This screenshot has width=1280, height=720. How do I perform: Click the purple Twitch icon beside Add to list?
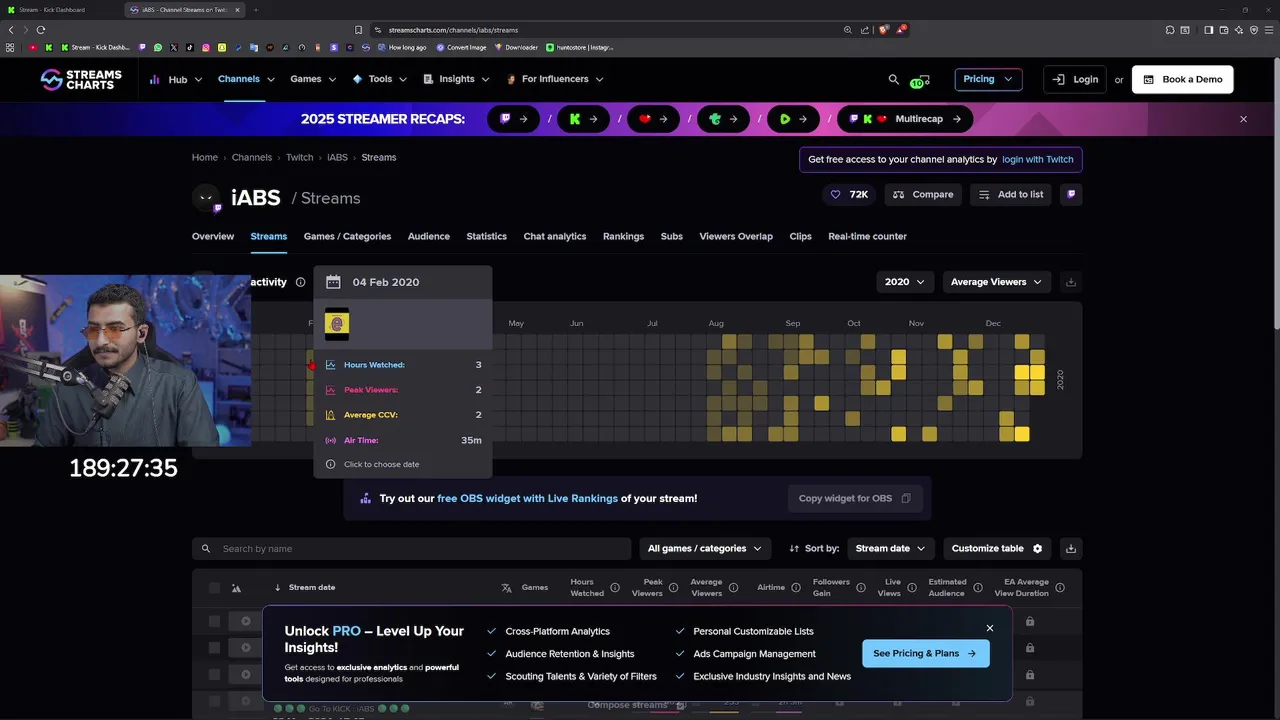tap(1071, 194)
